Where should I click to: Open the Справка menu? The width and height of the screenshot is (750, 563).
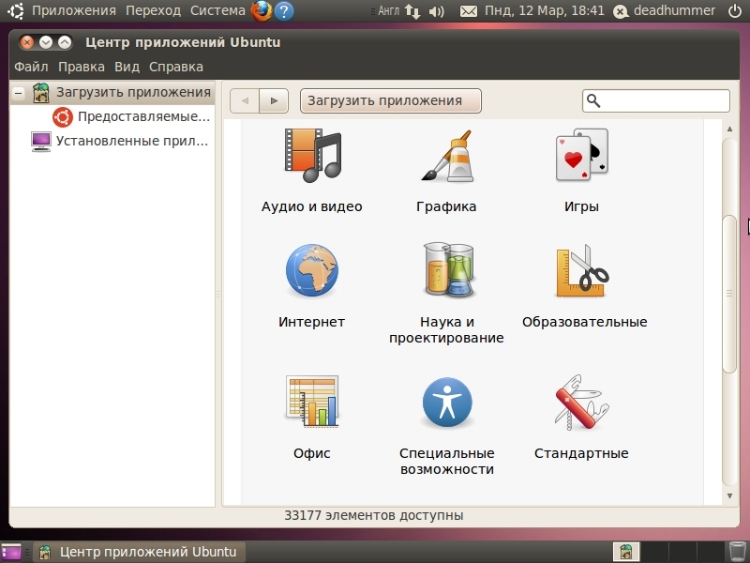(x=176, y=67)
